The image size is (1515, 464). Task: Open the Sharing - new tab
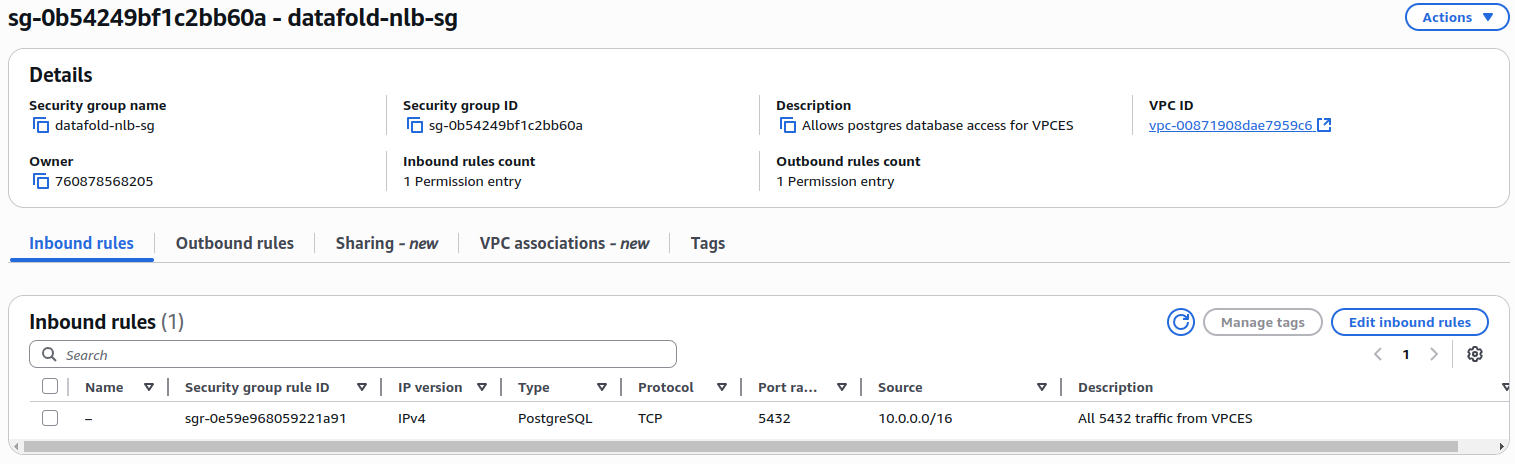pos(387,243)
